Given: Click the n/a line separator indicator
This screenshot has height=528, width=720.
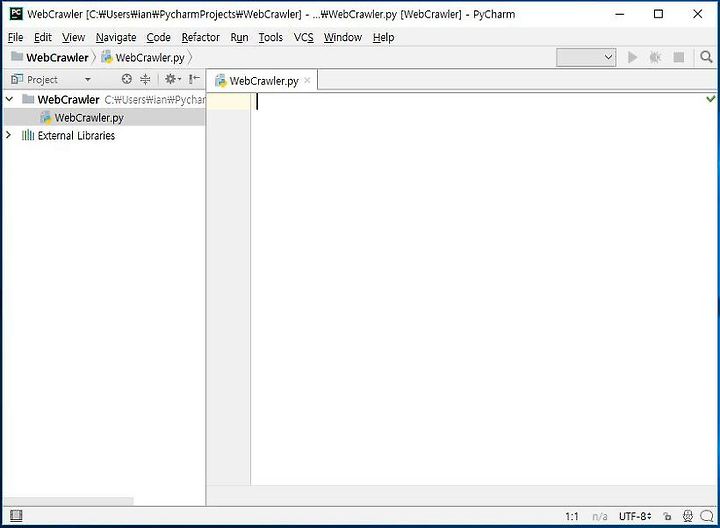Looking at the screenshot, I should click(600, 517).
